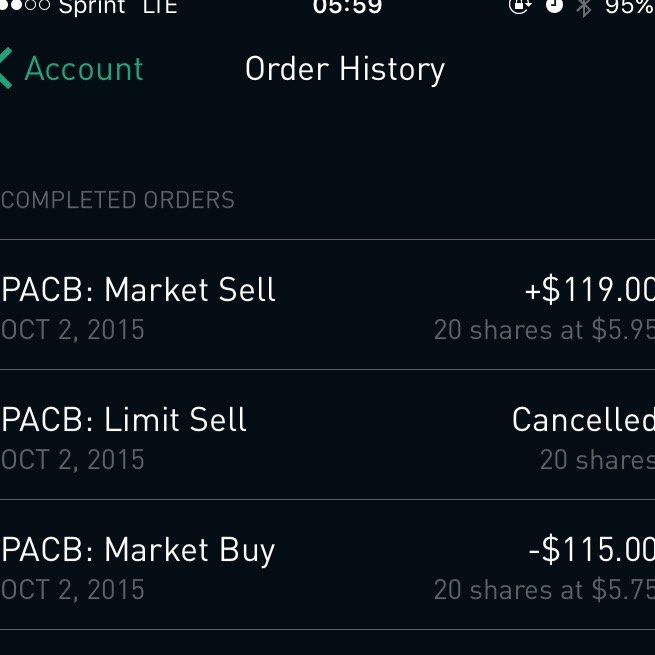Select the 20 shares at $5.95 detail

(x=544, y=330)
